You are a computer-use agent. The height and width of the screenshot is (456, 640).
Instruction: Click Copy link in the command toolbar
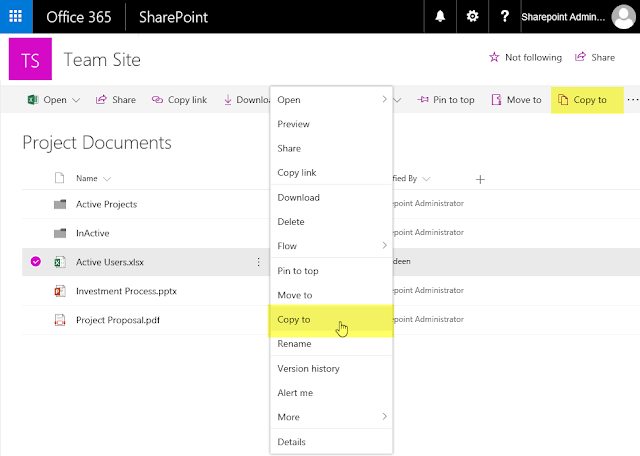tap(179, 100)
